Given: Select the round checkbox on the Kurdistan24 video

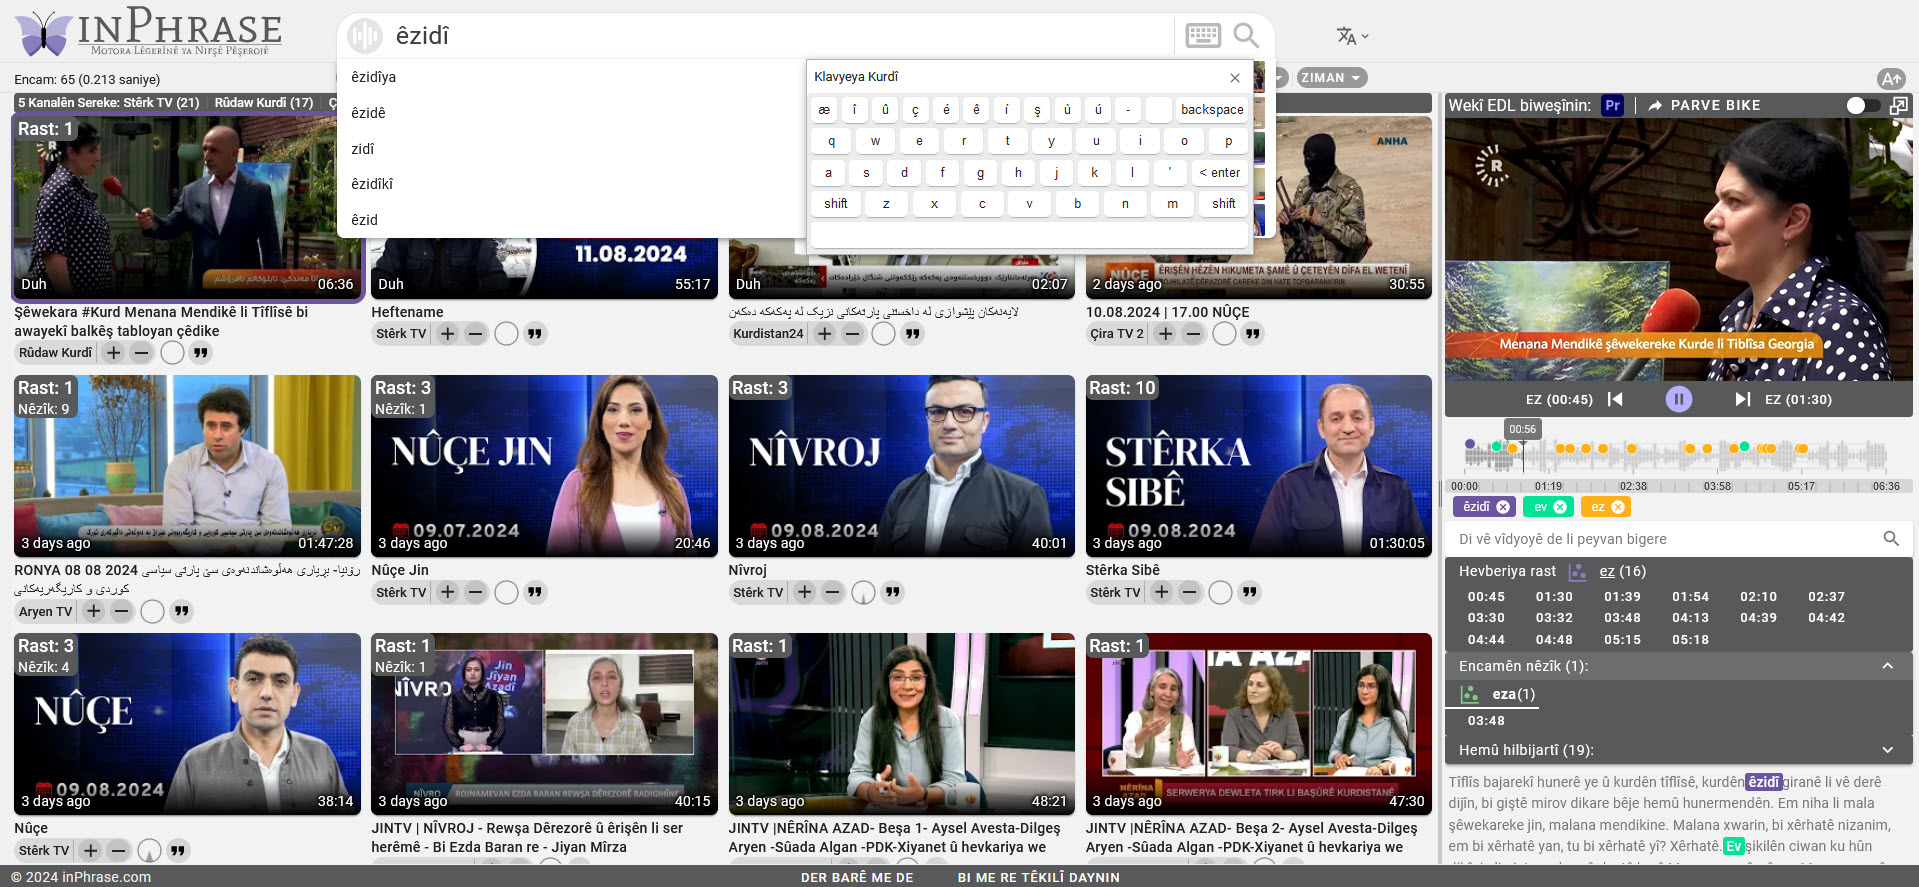Looking at the screenshot, I should tap(883, 334).
